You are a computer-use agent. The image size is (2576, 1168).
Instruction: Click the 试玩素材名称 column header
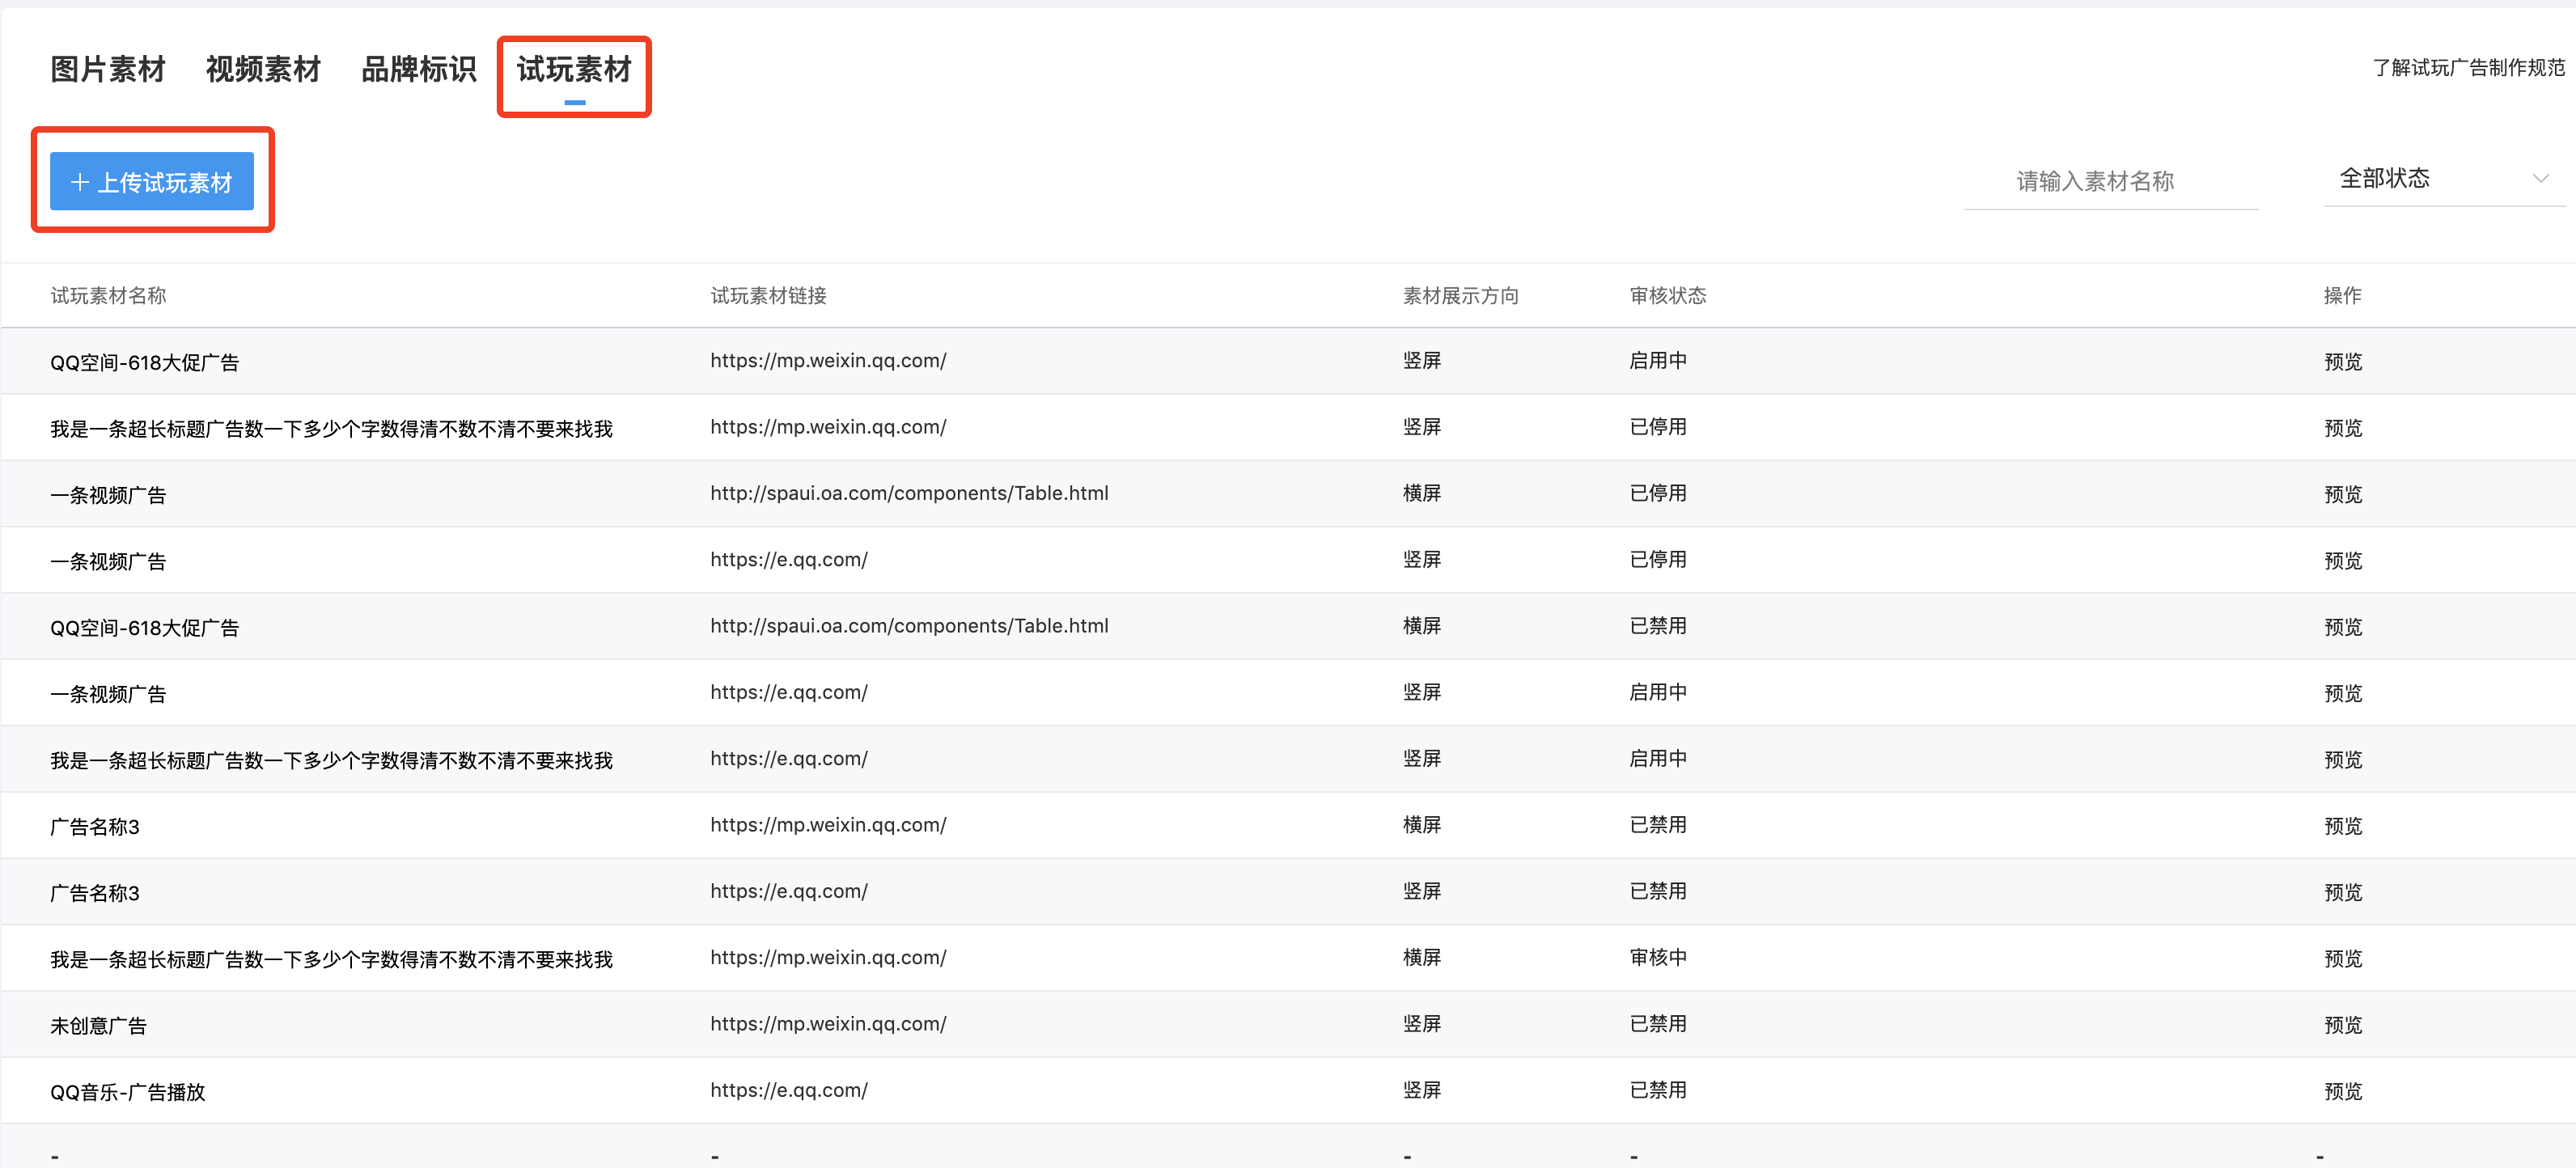point(108,296)
